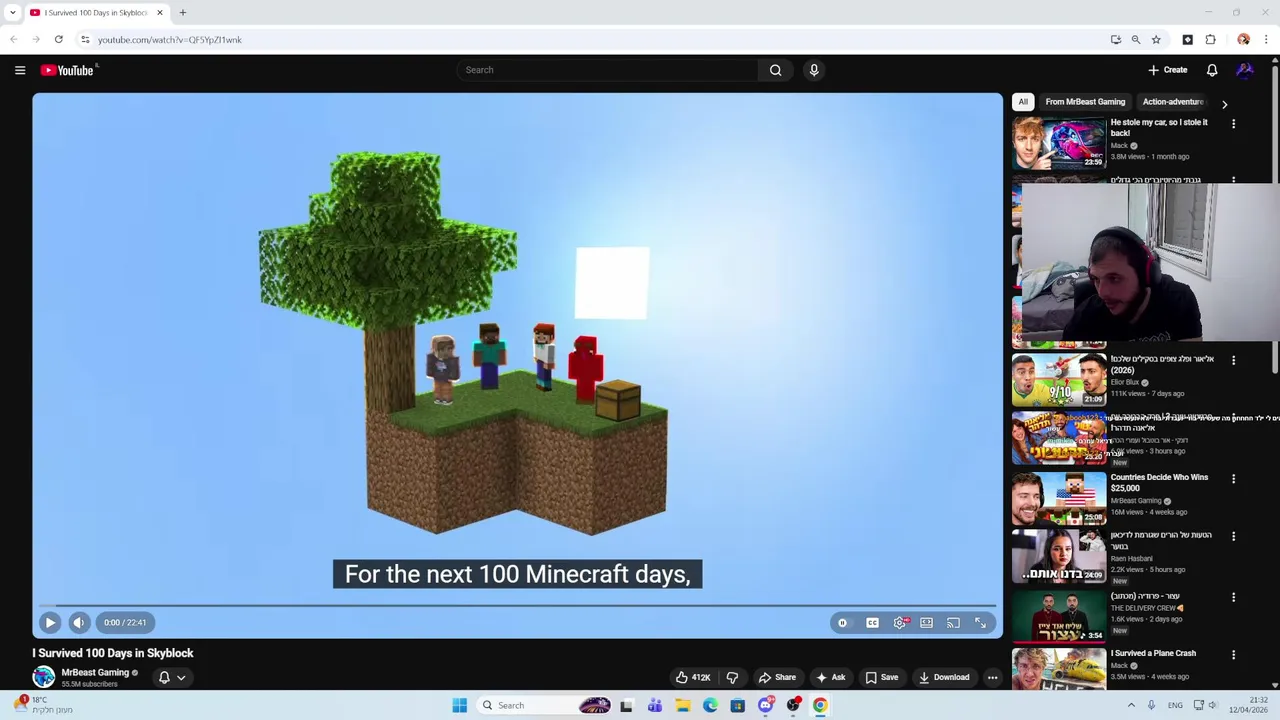This screenshot has width=1280, height=720.
Task: Open File Explorer from taskbar
Action: 683,705
